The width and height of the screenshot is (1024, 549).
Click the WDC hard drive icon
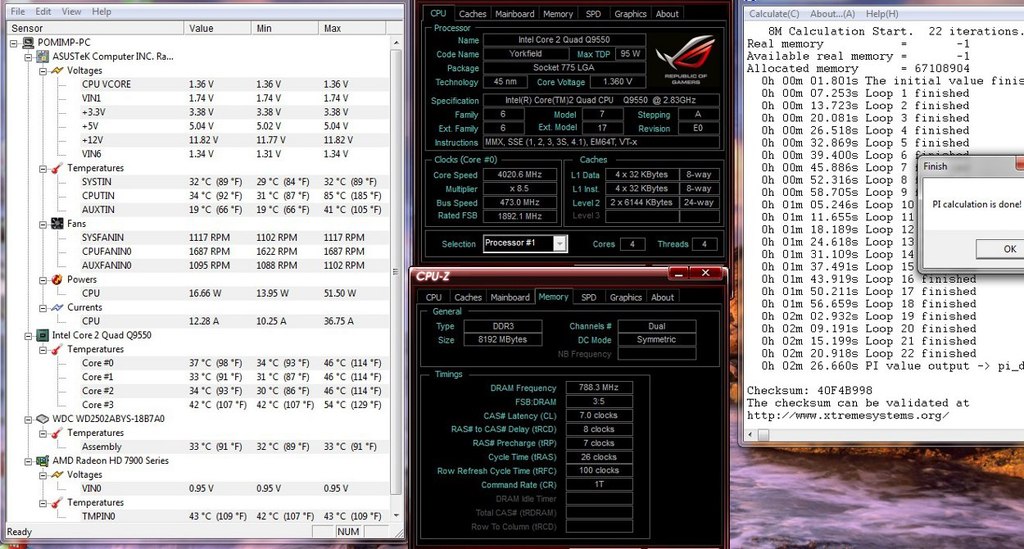tap(43, 419)
